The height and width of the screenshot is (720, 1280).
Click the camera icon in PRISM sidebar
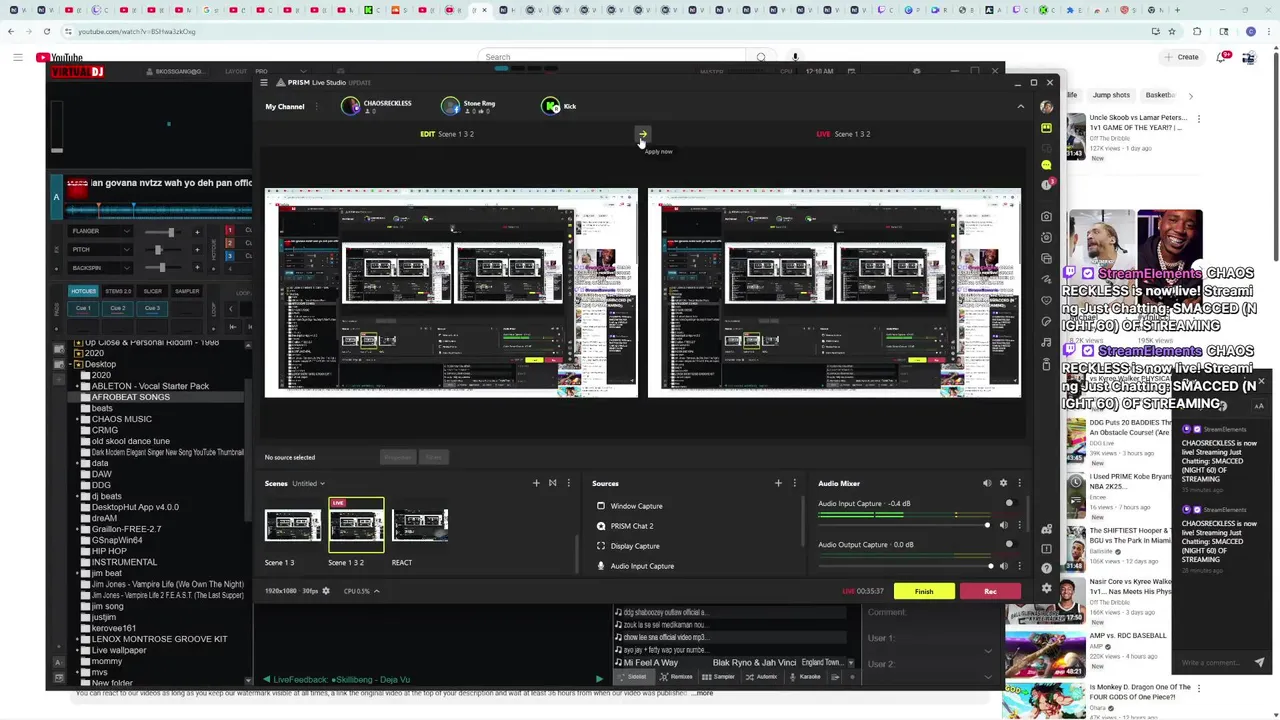tap(1046, 216)
